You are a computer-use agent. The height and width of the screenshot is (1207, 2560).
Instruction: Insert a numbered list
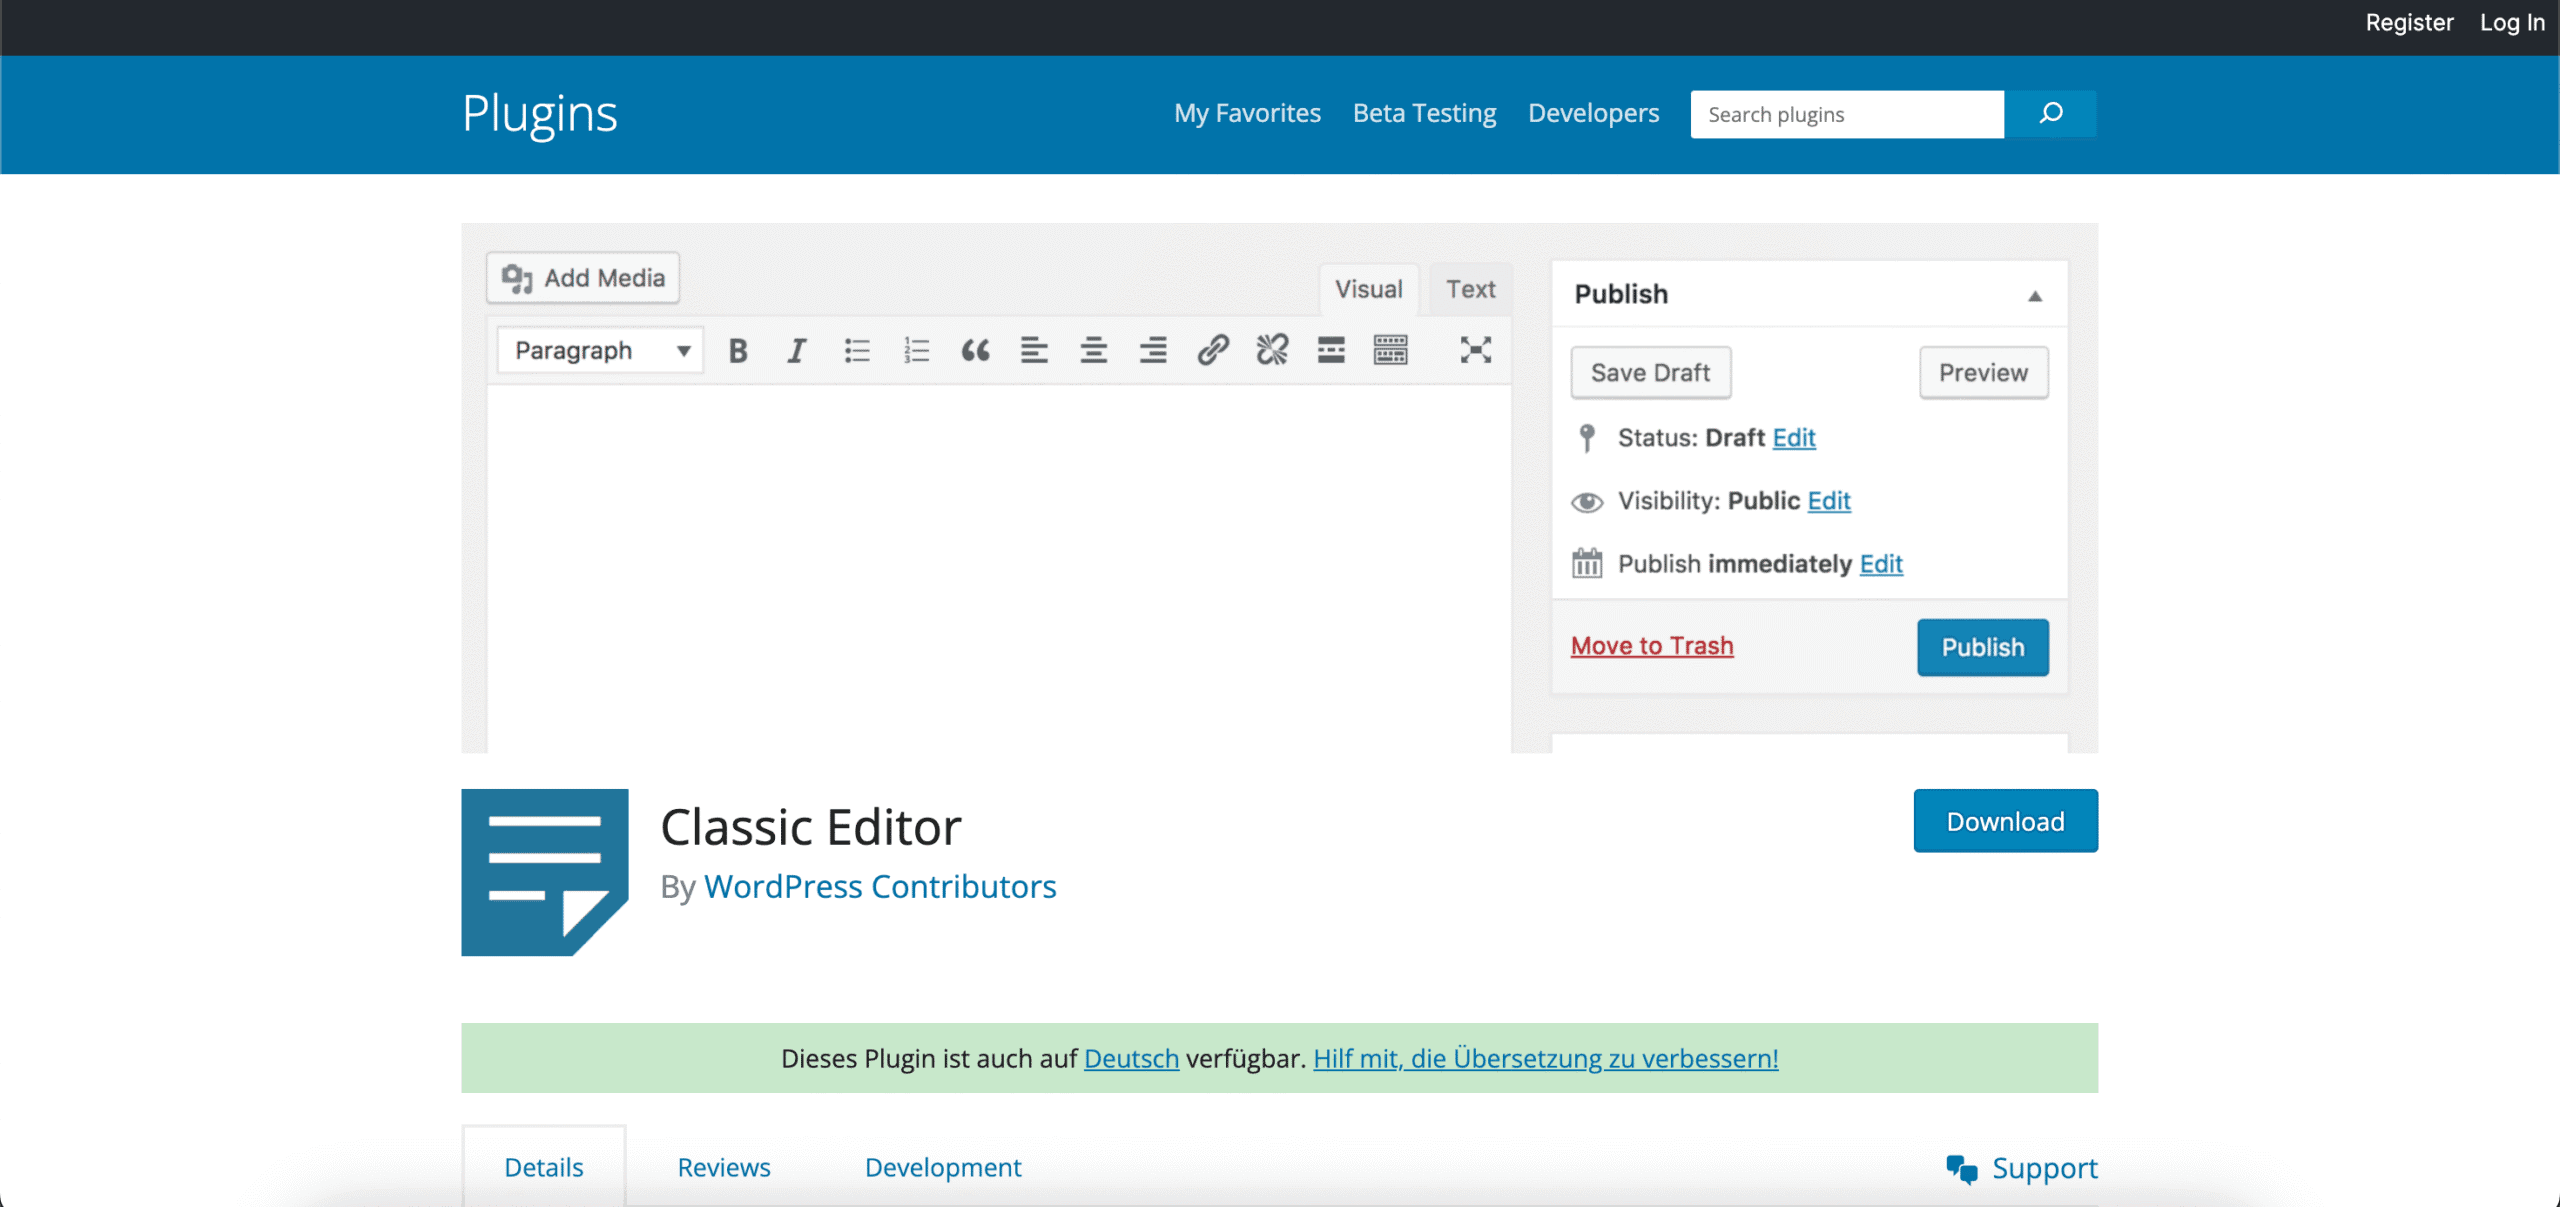(916, 350)
